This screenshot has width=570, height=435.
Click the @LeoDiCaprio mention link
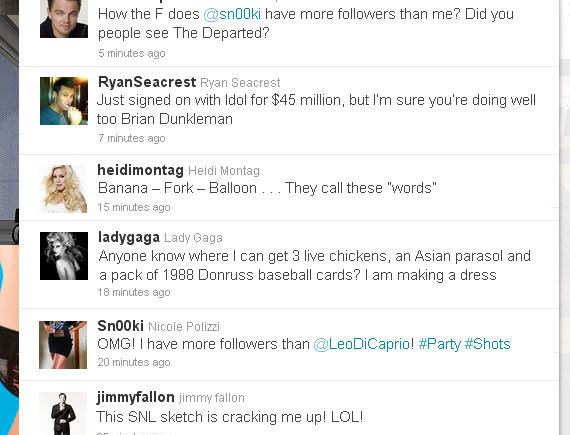362,344
